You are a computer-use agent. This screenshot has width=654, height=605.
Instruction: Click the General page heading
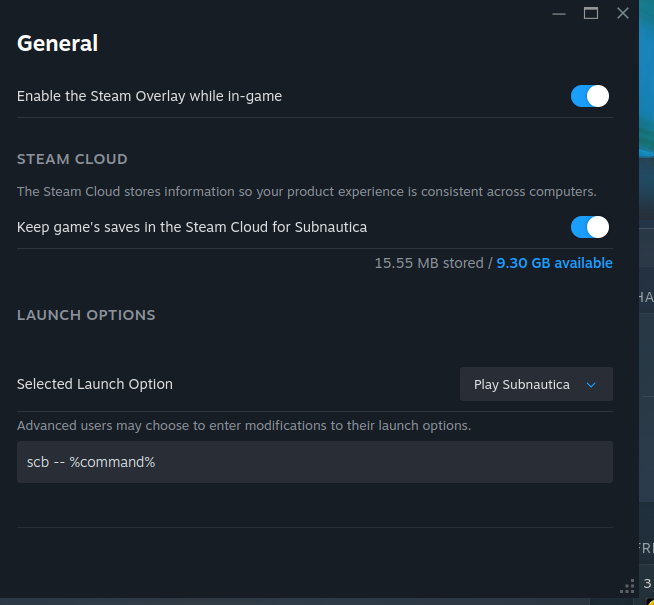point(58,43)
